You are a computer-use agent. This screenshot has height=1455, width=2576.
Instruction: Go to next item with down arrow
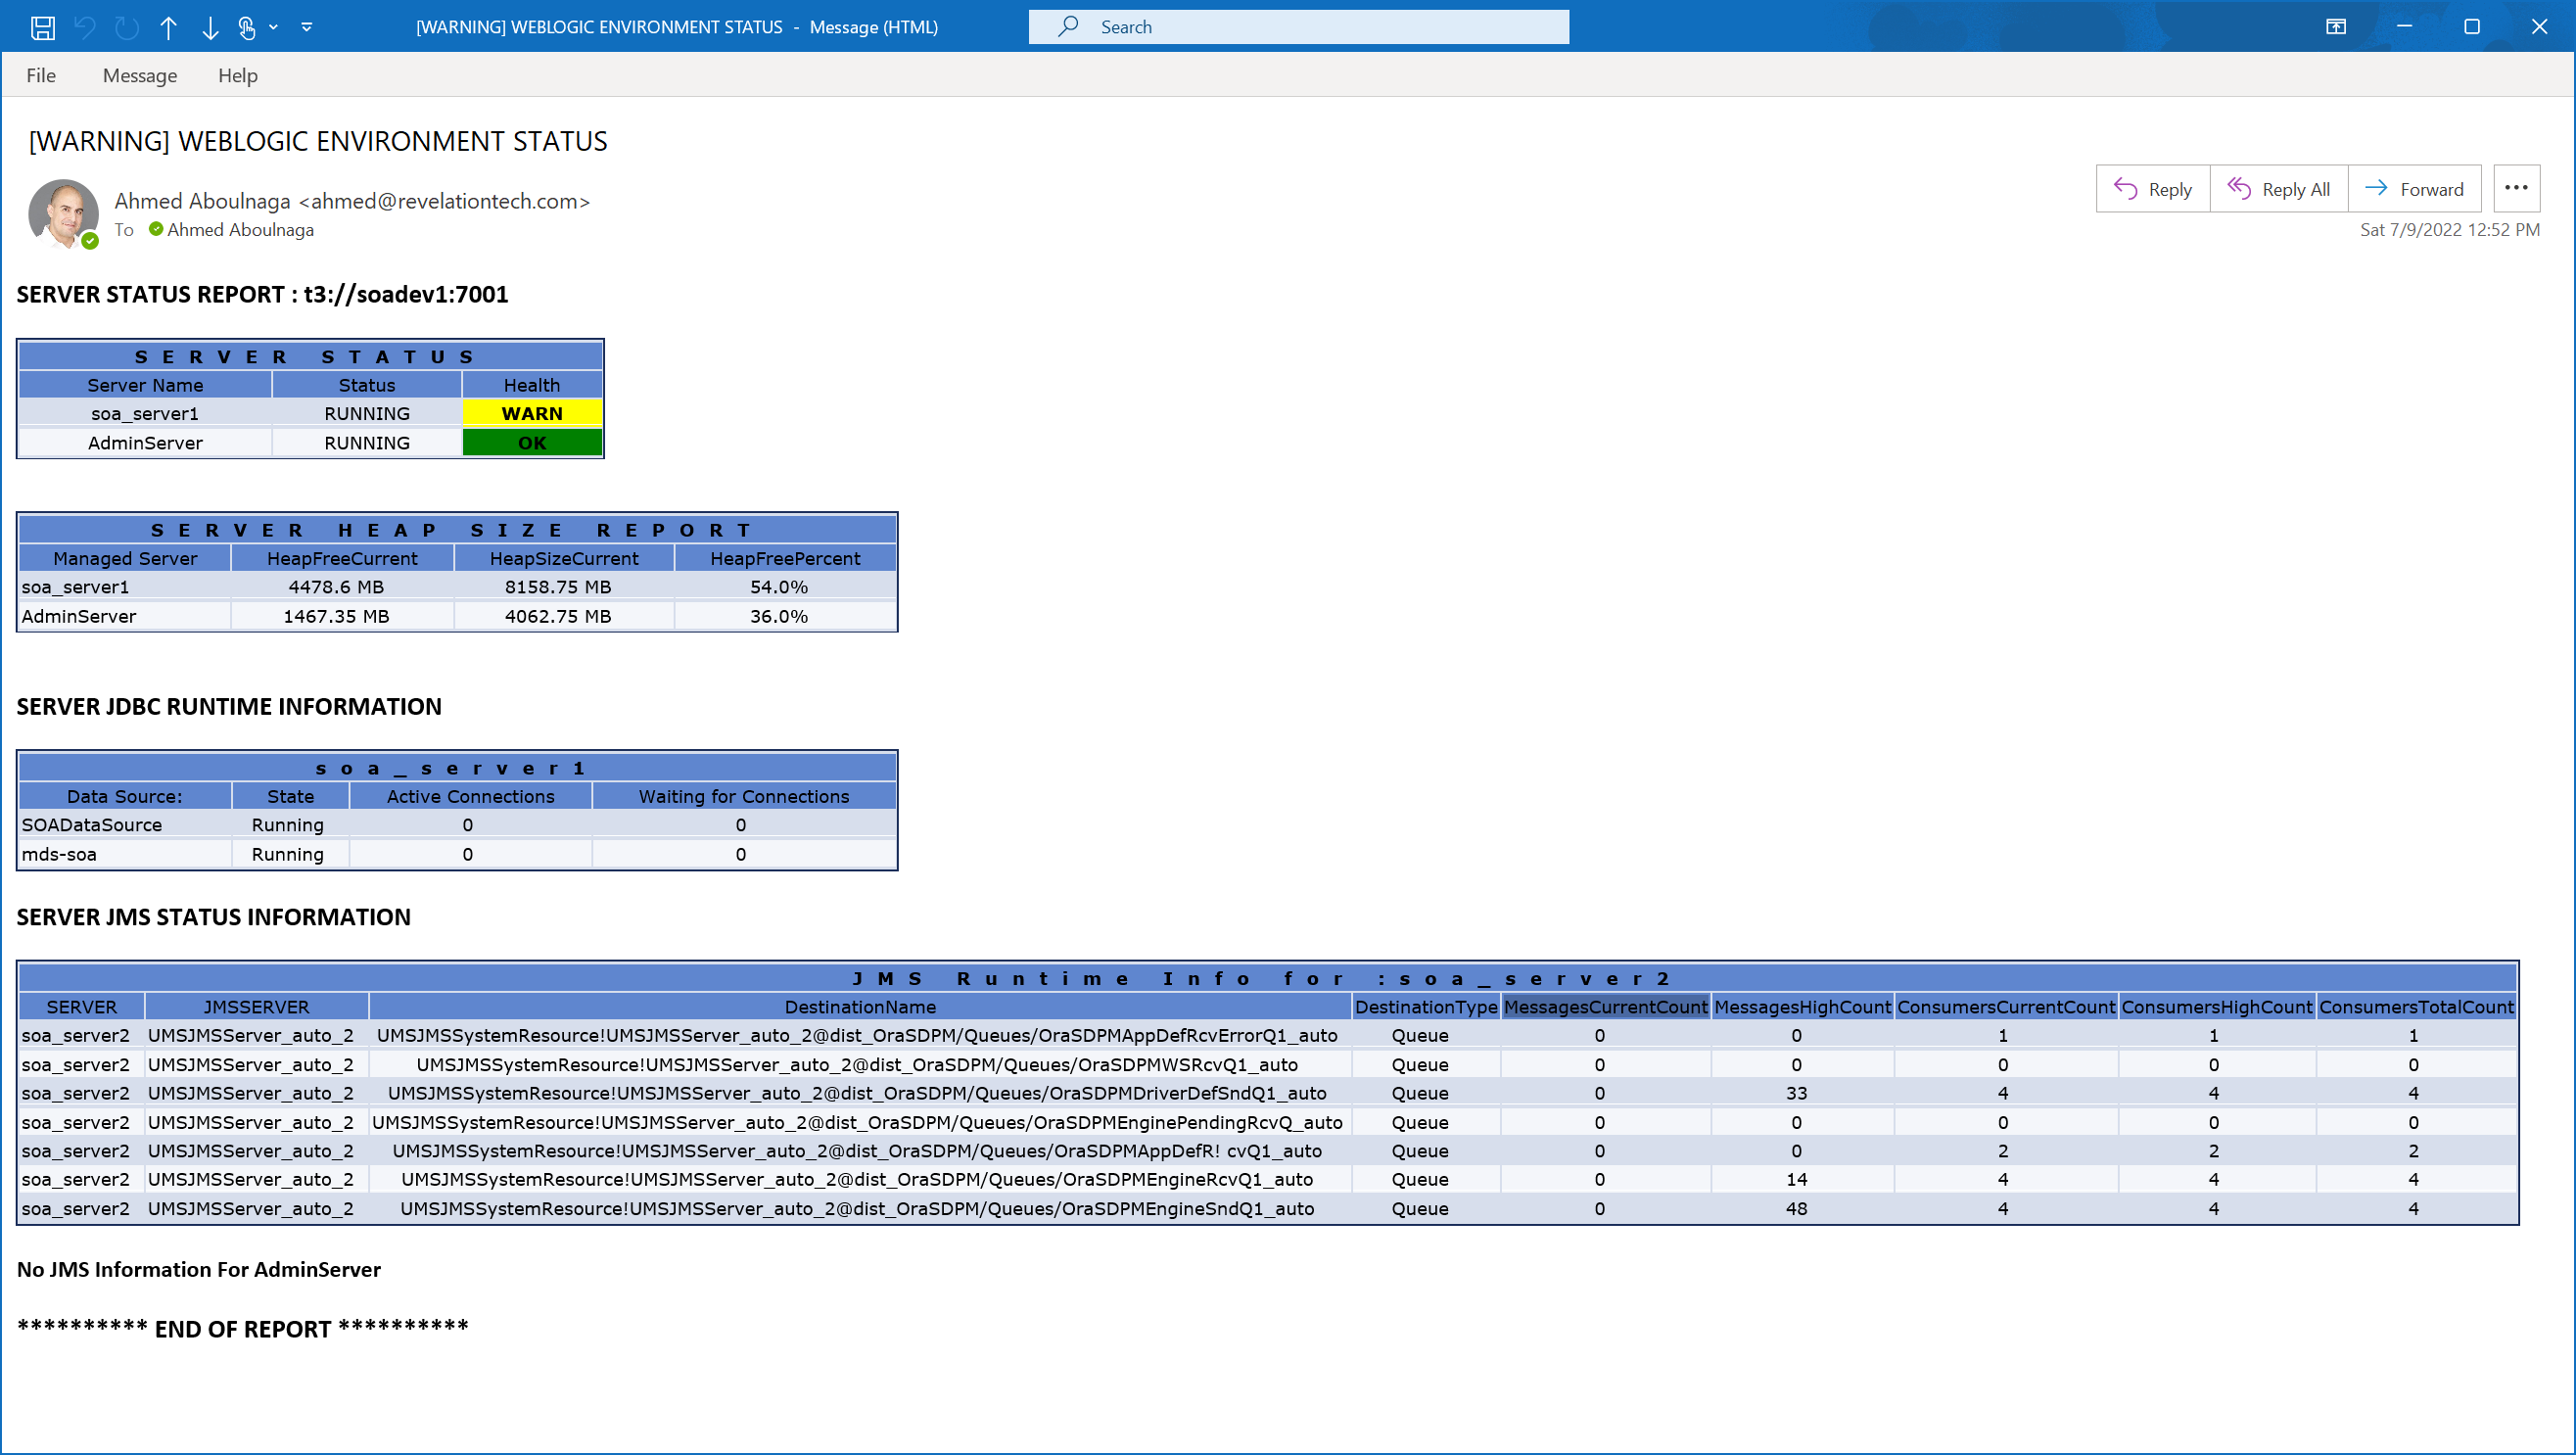click(210, 27)
